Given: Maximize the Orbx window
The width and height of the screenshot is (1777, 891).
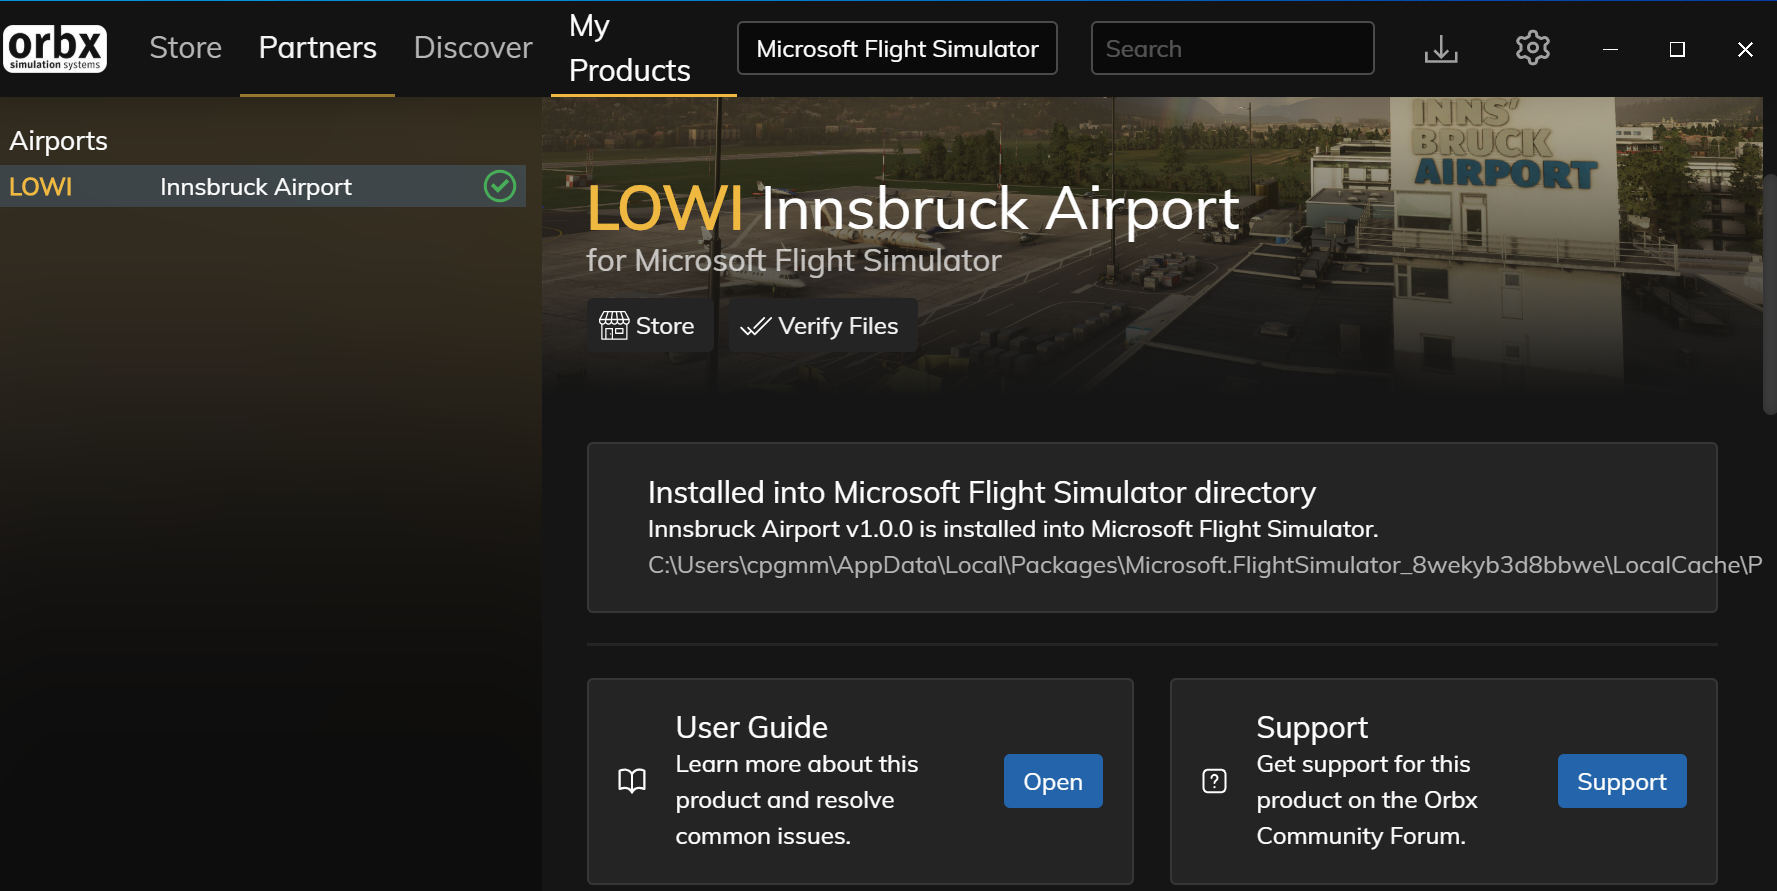Looking at the screenshot, I should (1677, 49).
